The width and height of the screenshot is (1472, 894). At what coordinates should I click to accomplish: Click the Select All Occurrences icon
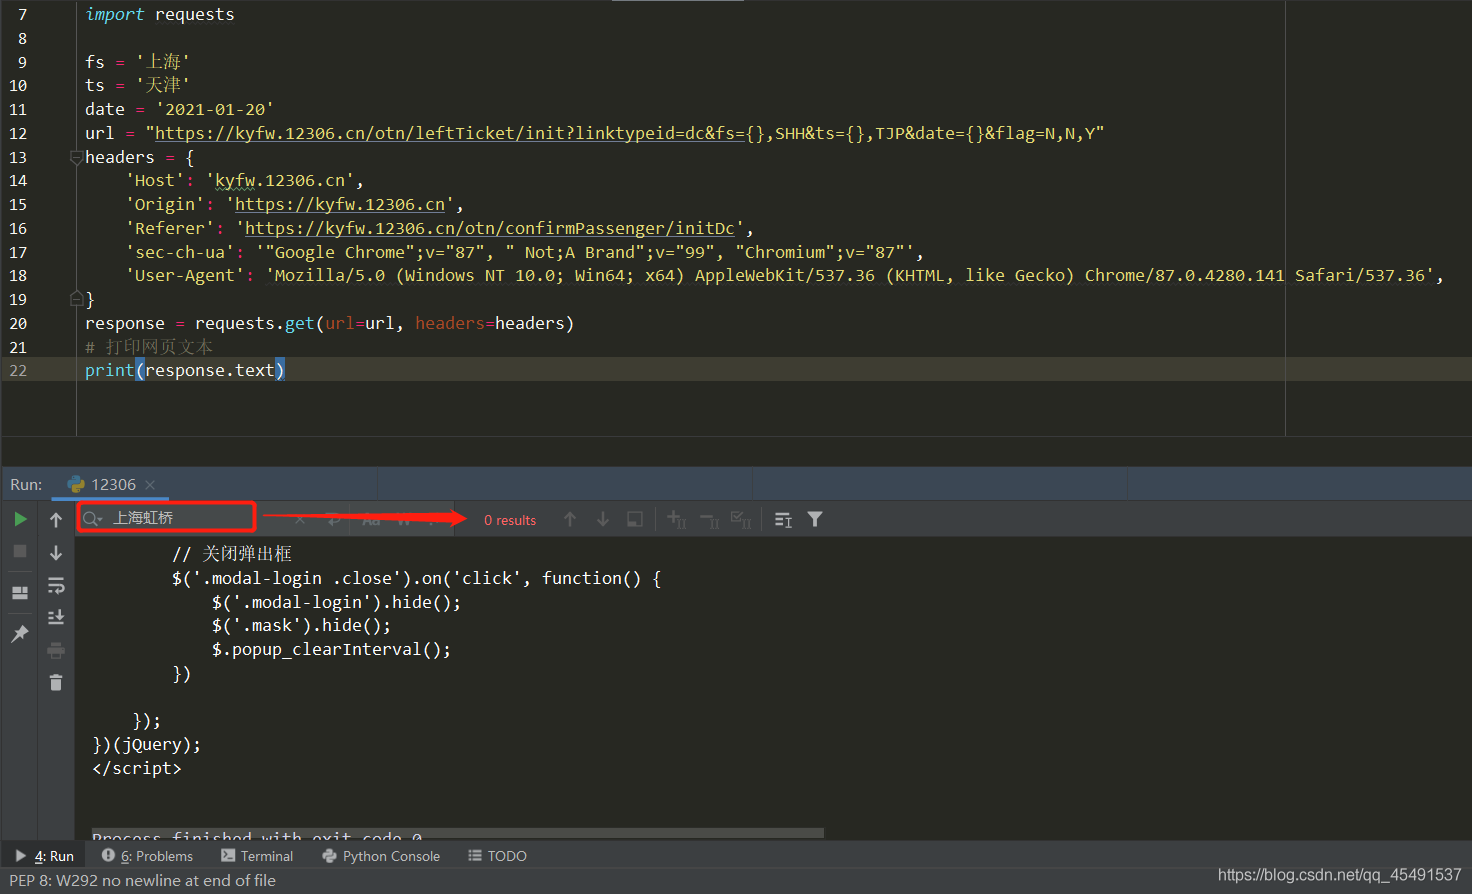click(x=635, y=519)
